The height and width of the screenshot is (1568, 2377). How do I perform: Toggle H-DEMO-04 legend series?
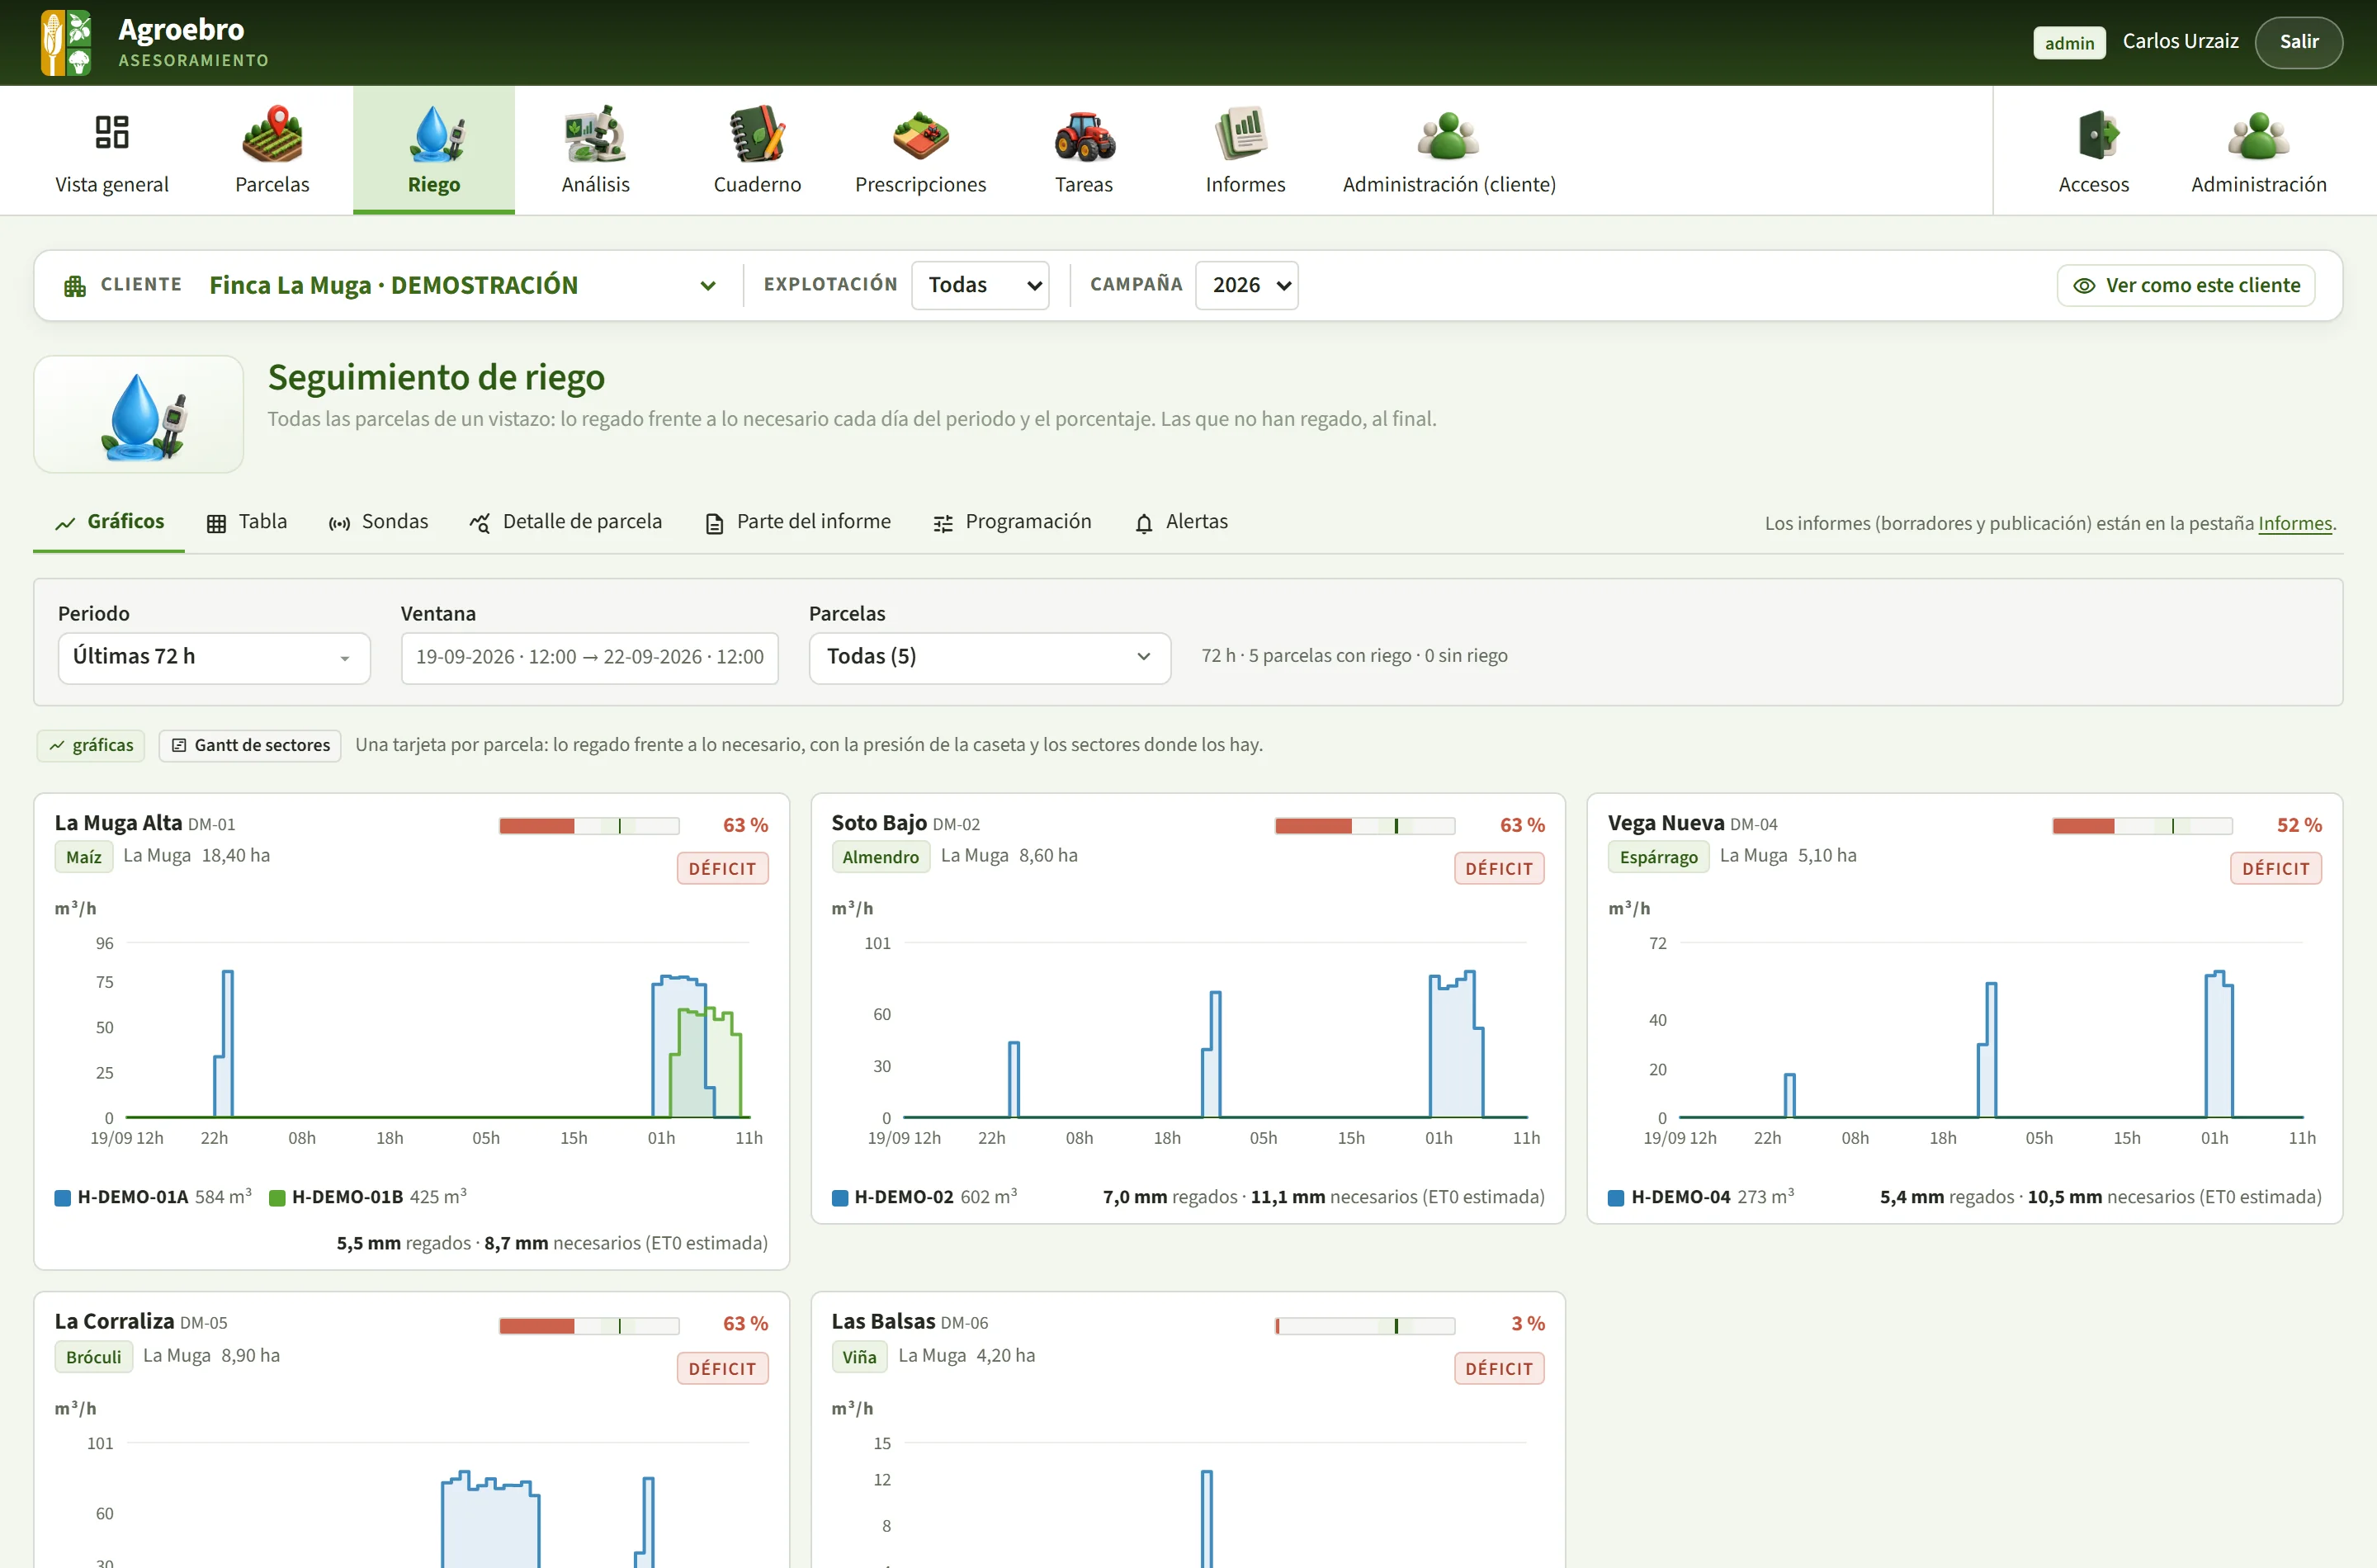pyautogui.click(x=1701, y=1197)
